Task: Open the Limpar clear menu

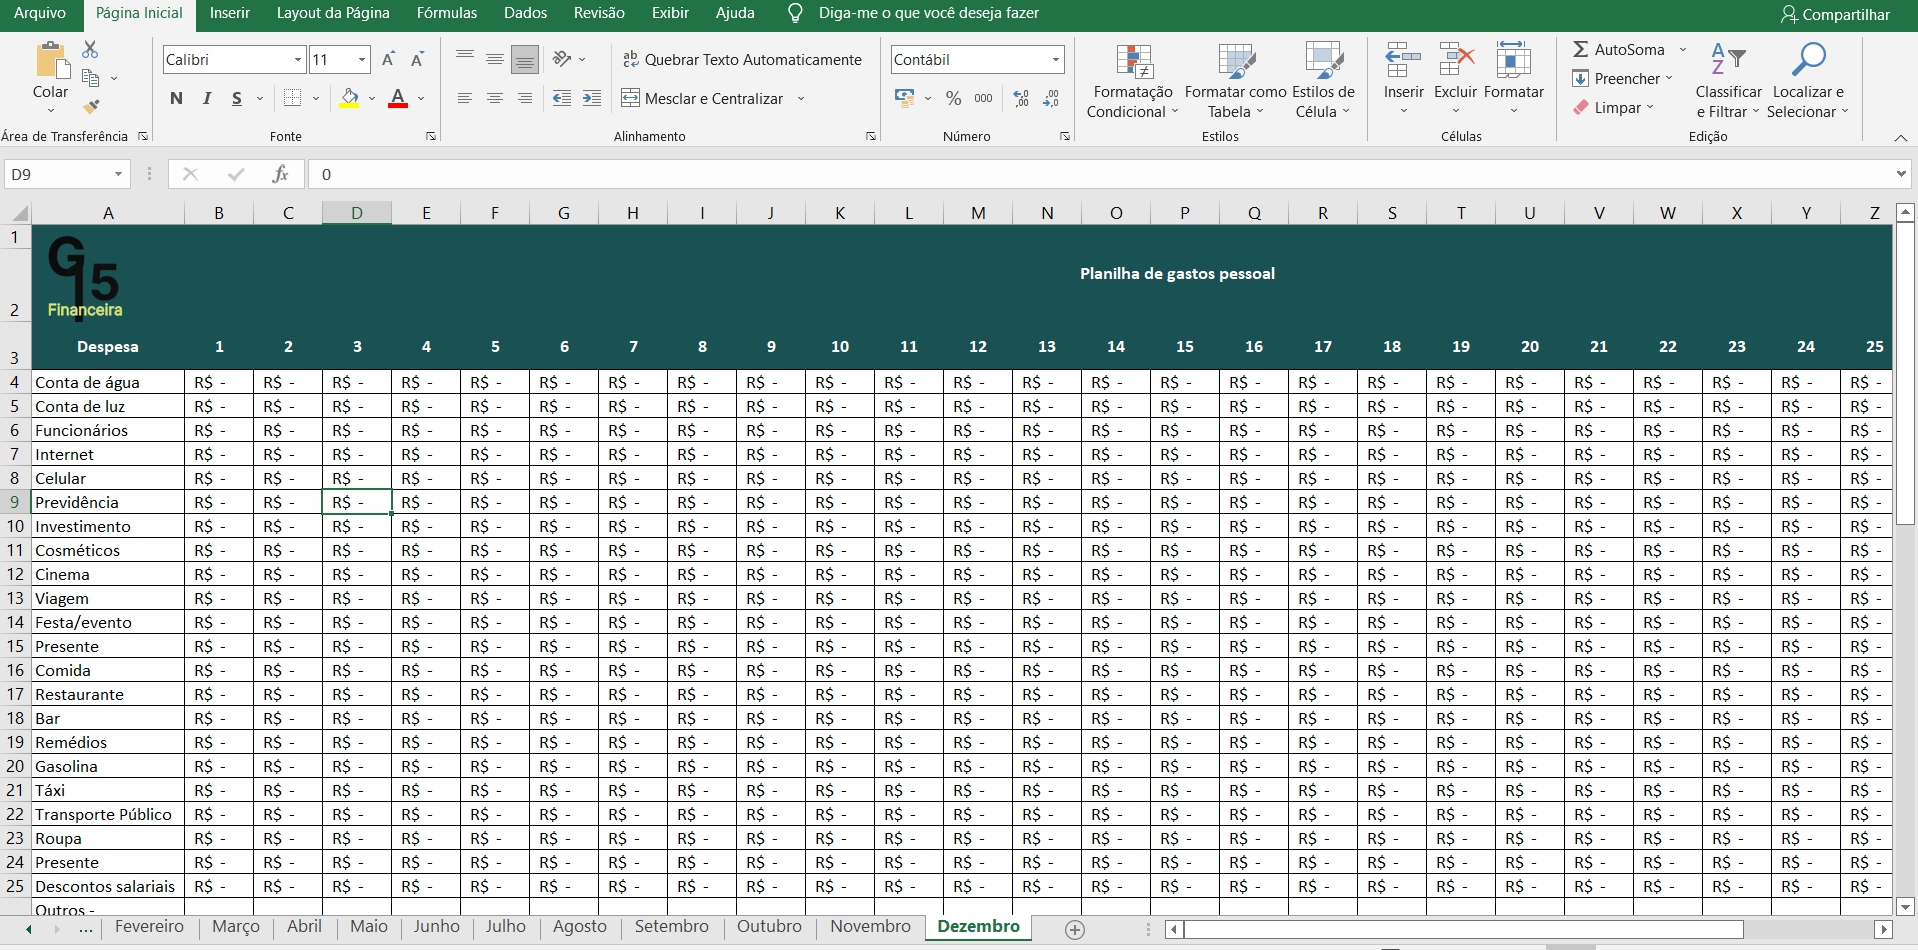Action: pyautogui.click(x=1612, y=107)
